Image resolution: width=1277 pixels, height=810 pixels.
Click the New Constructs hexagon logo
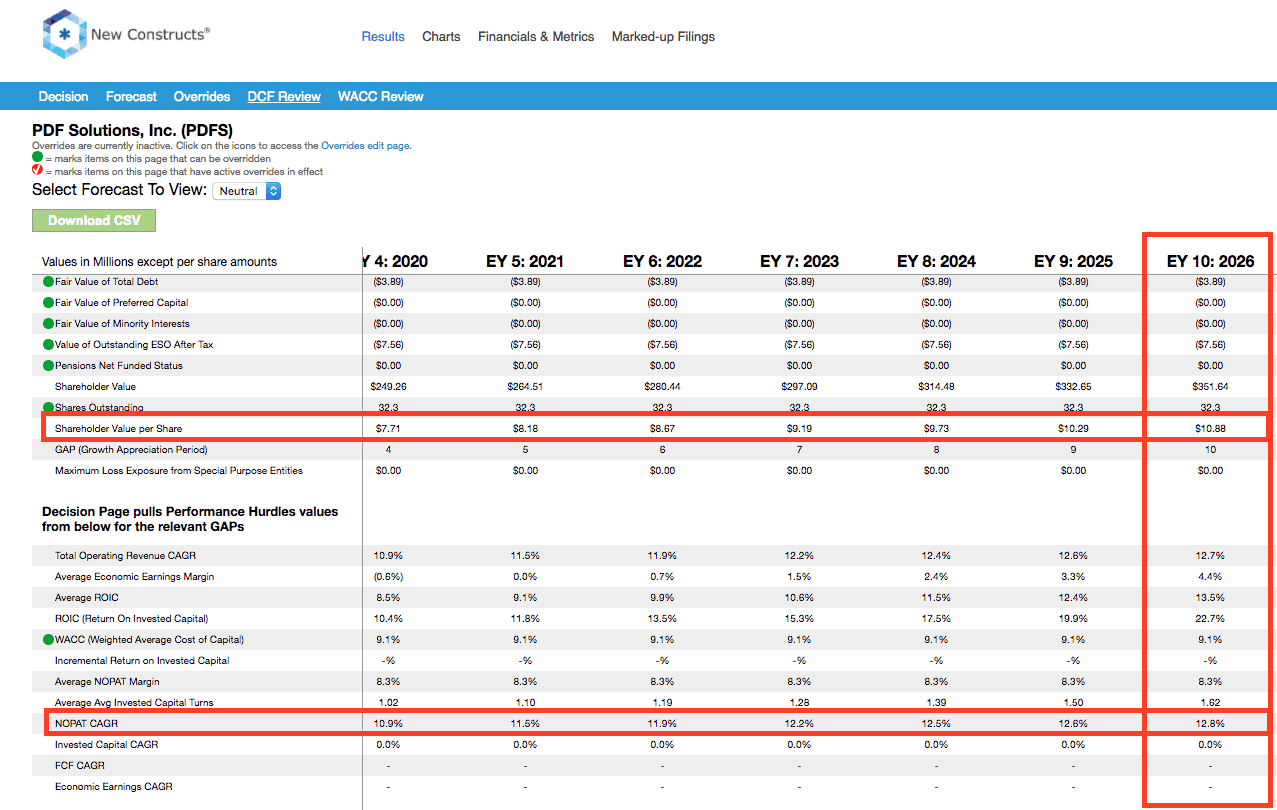[x=64, y=34]
